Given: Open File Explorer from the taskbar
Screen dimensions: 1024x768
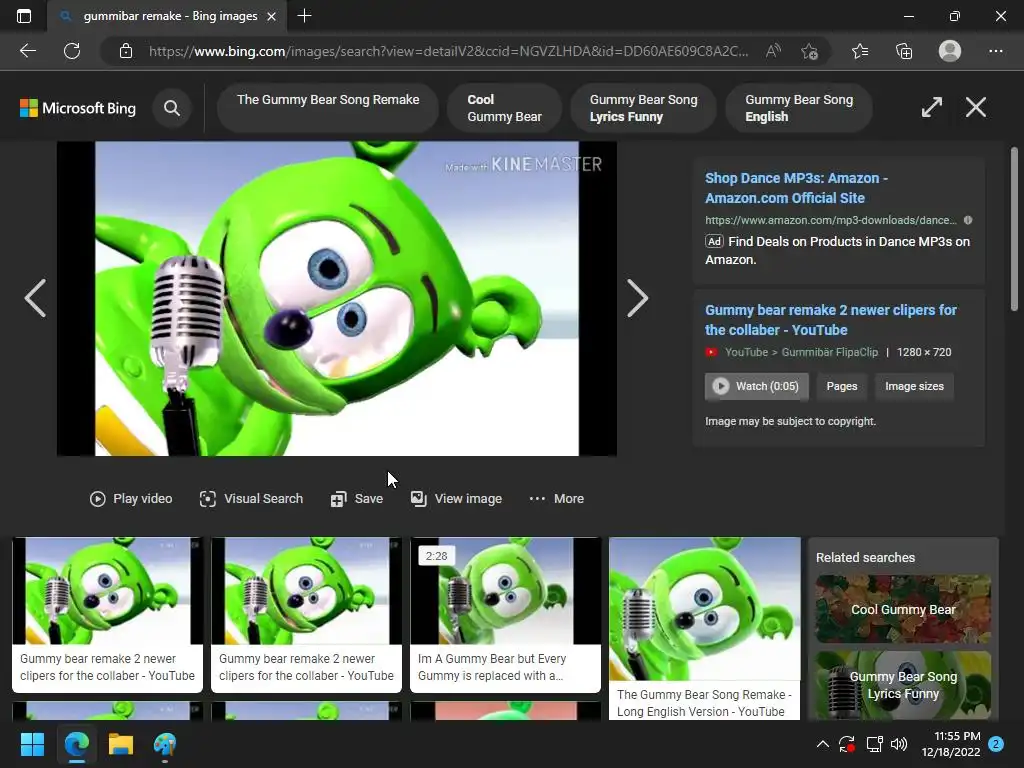Looking at the screenshot, I should [x=121, y=744].
